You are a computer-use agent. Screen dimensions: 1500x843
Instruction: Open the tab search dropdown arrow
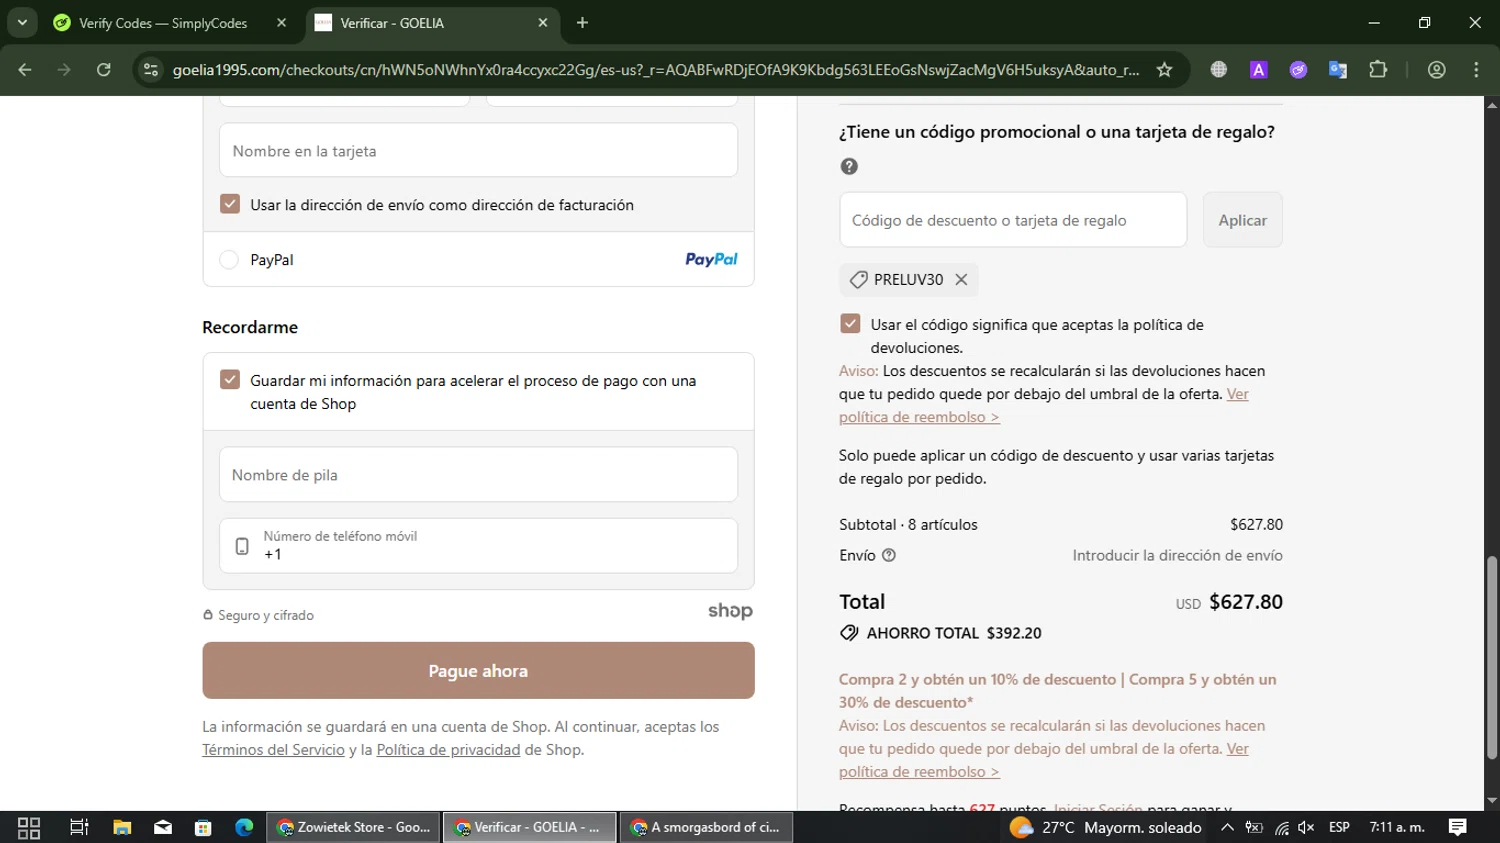pyautogui.click(x=22, y=22)
